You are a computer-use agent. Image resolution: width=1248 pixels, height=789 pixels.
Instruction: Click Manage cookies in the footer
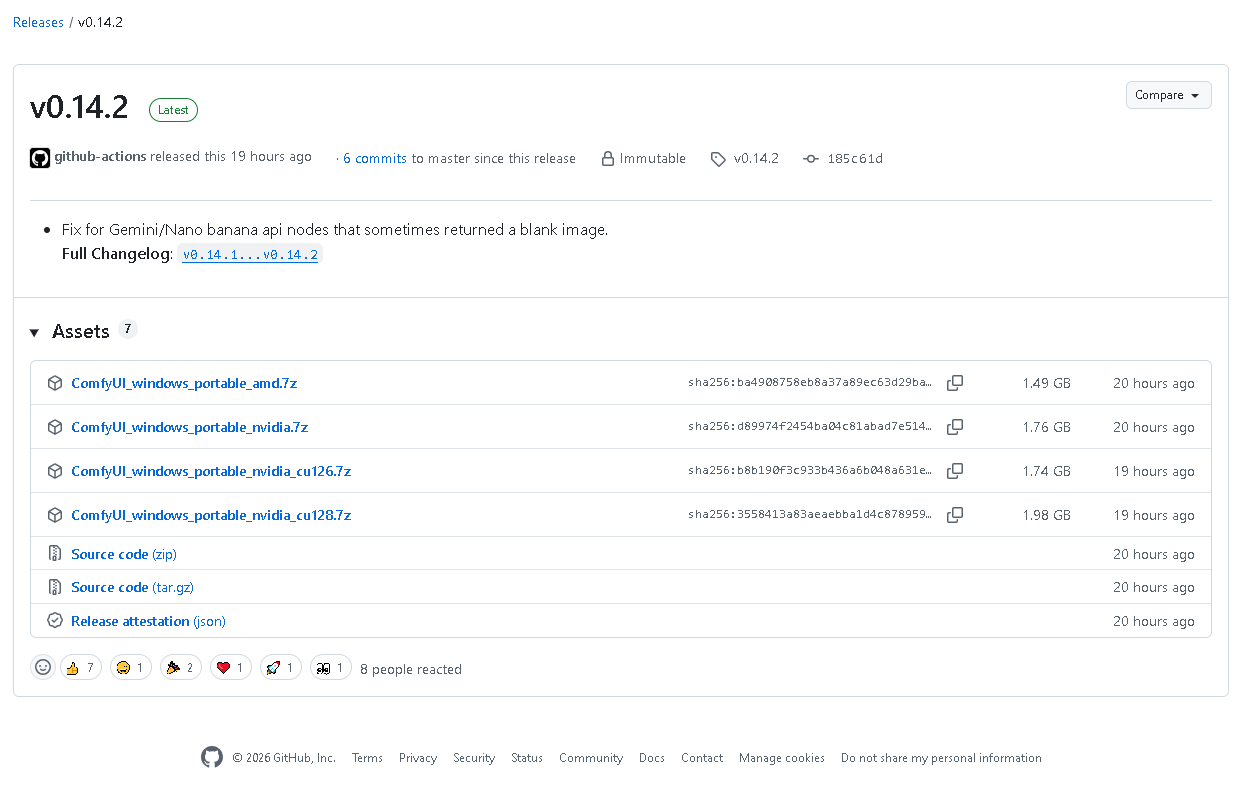[782, 758]
